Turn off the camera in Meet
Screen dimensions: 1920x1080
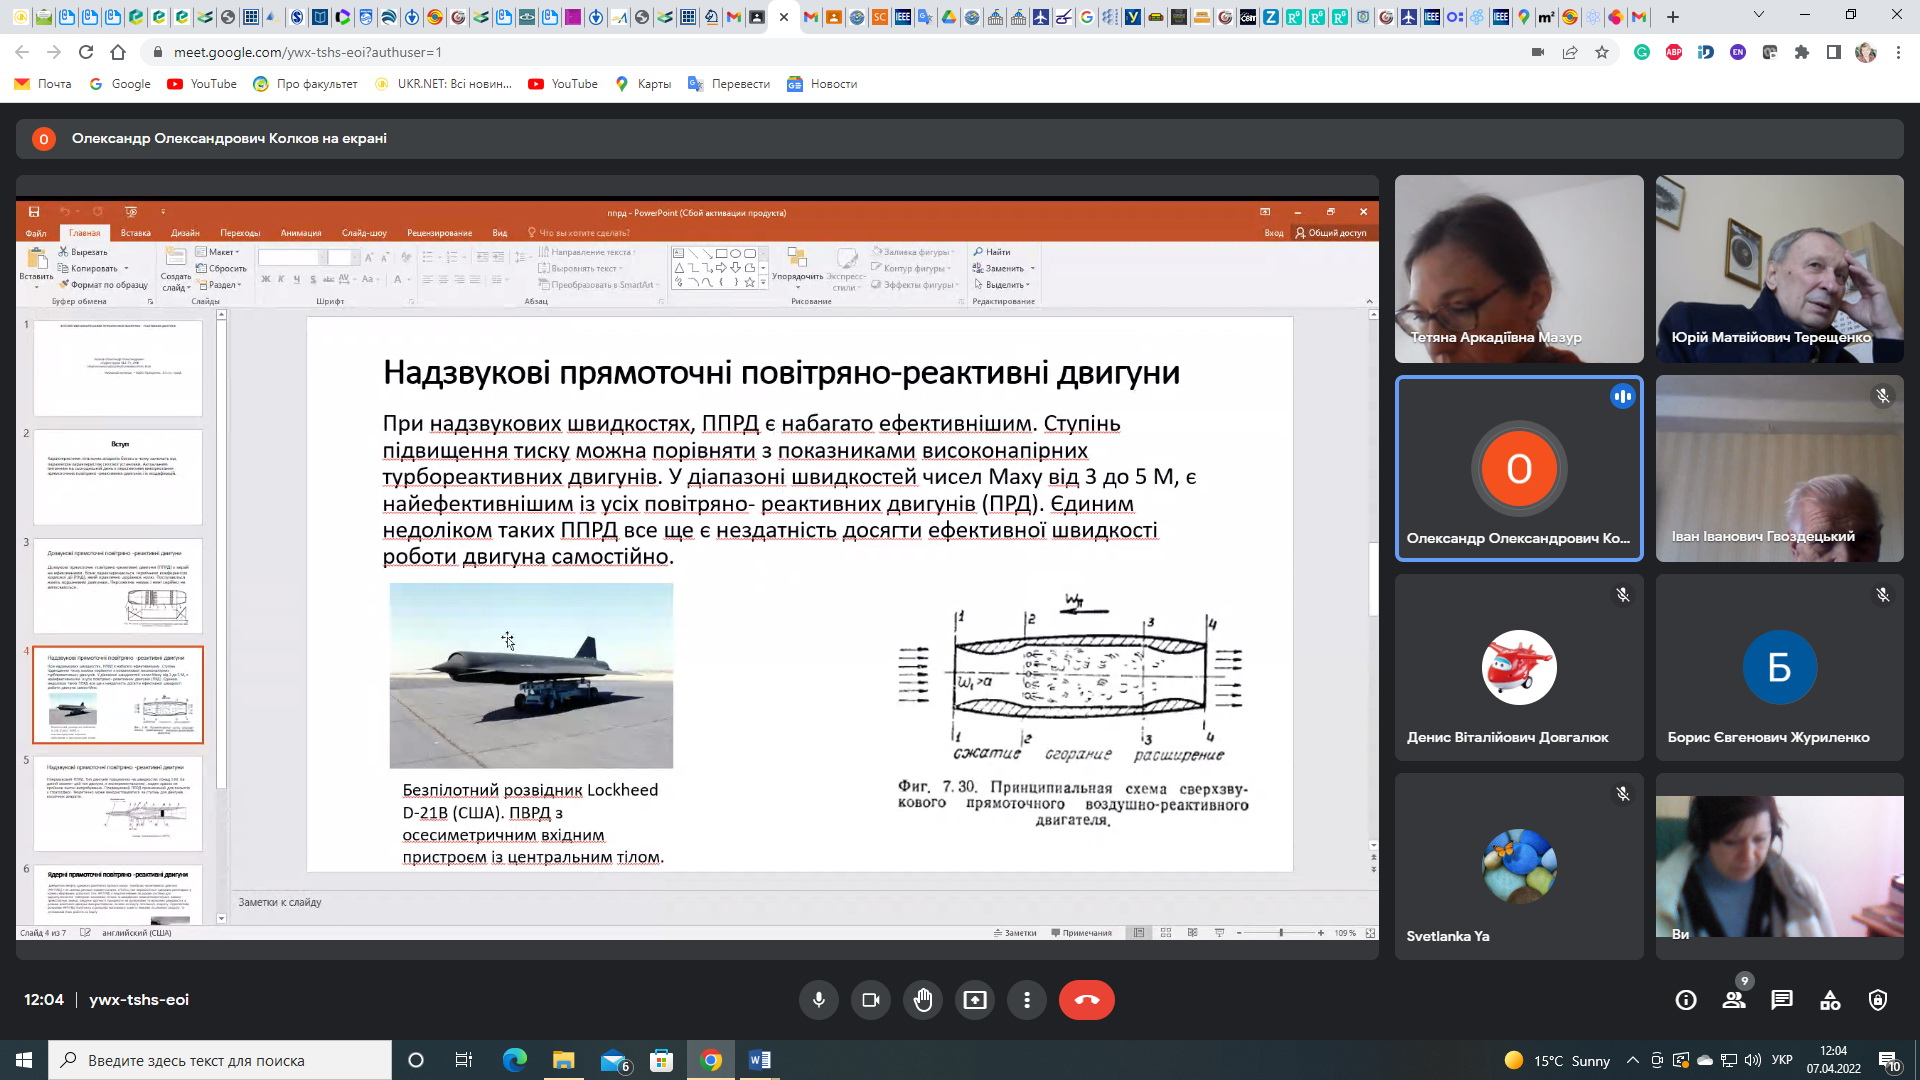pyautogui.click(x=870, y=1000)
